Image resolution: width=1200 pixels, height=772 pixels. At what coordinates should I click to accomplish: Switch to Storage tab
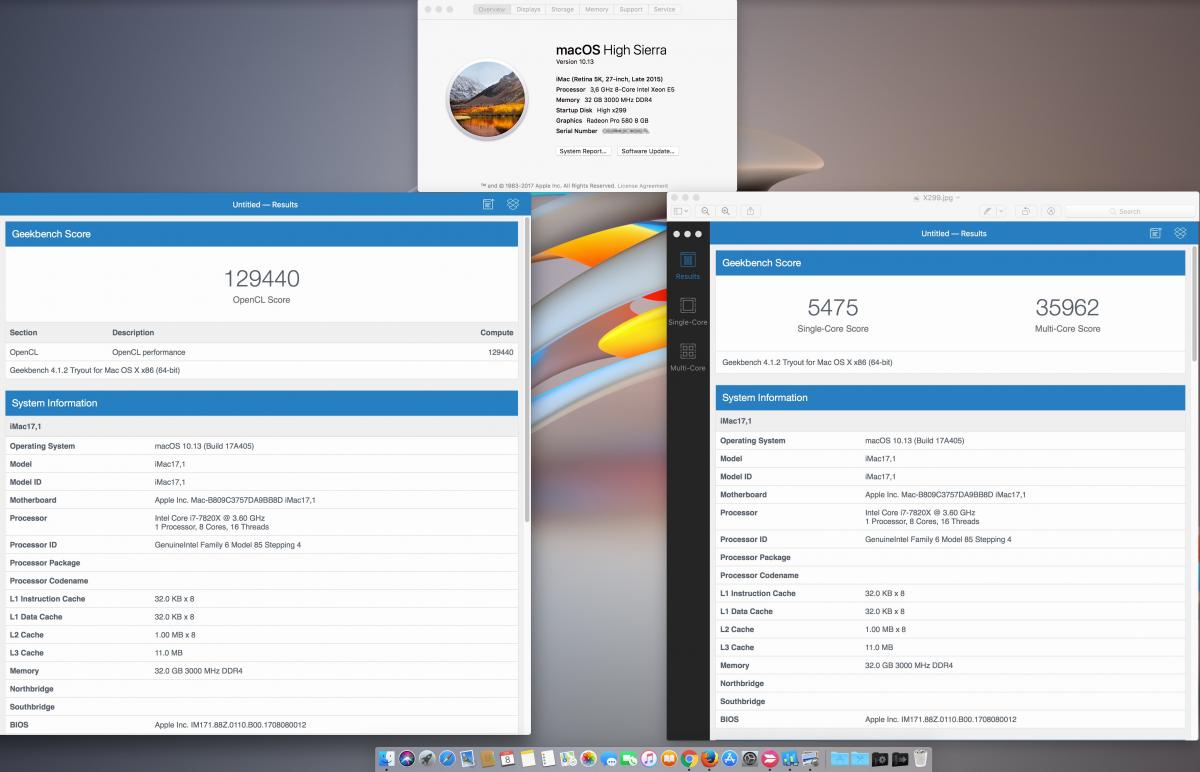(563, 9)
